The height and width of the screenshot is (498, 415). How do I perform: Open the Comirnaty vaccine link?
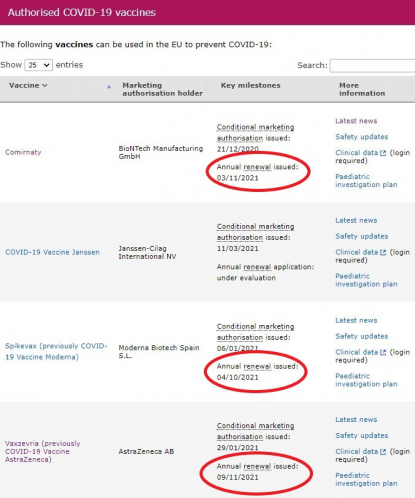(23, 152)
